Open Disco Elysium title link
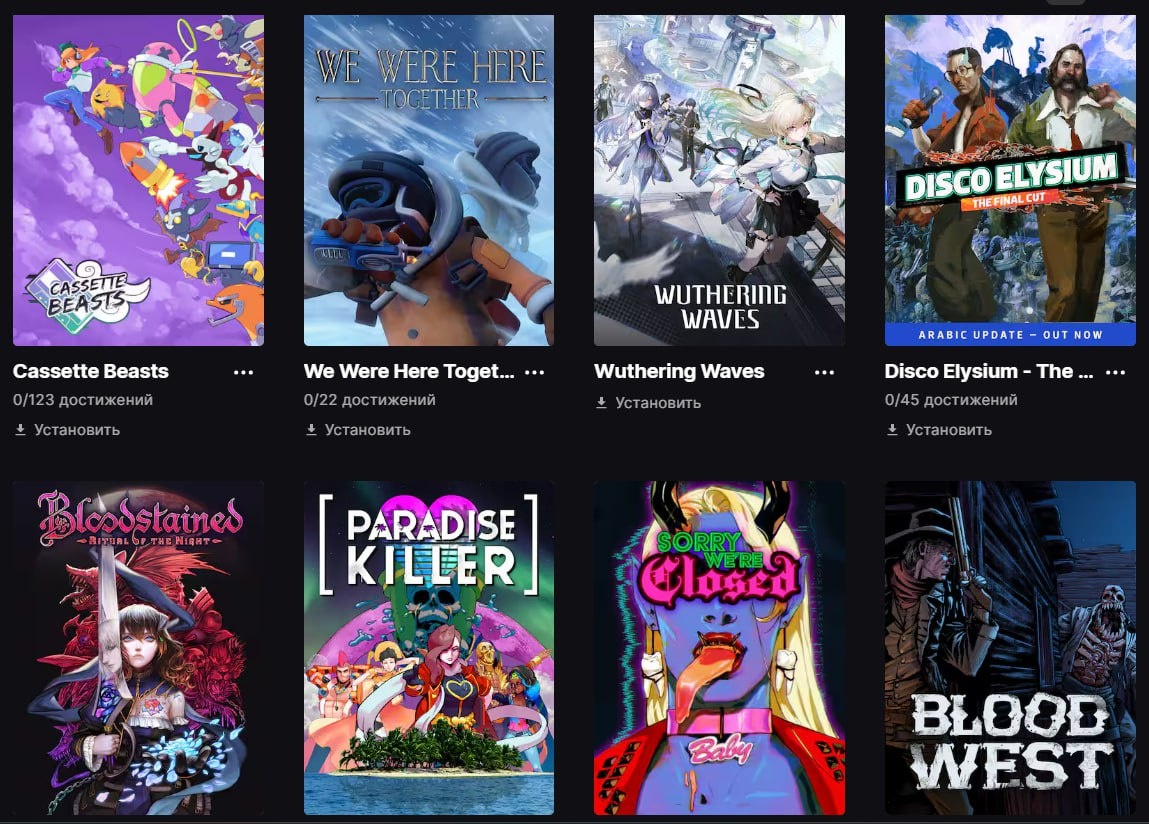1149x824 pixels. click(x=989, y=371)
